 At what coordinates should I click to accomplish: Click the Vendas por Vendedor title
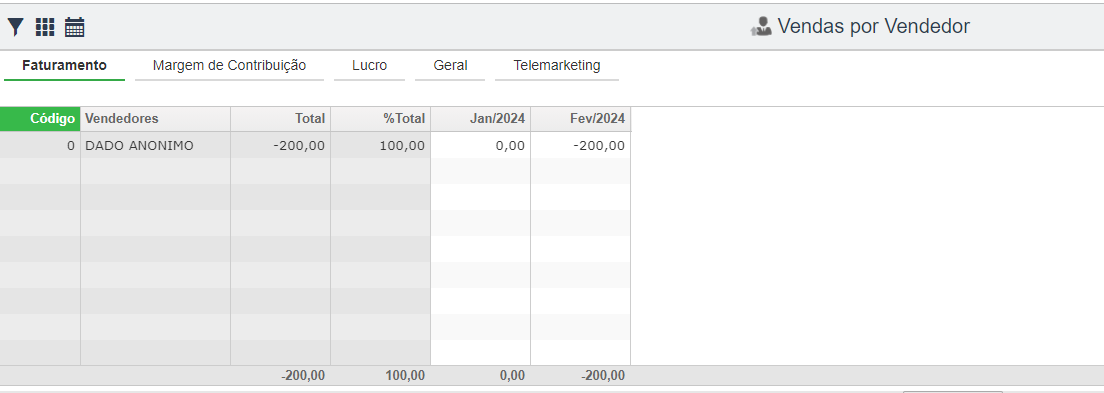873,27
